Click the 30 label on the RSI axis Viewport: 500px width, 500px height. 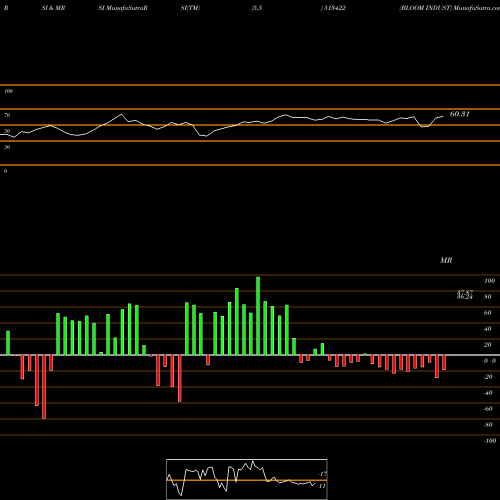pyautogui.click(x=7, y=147)
